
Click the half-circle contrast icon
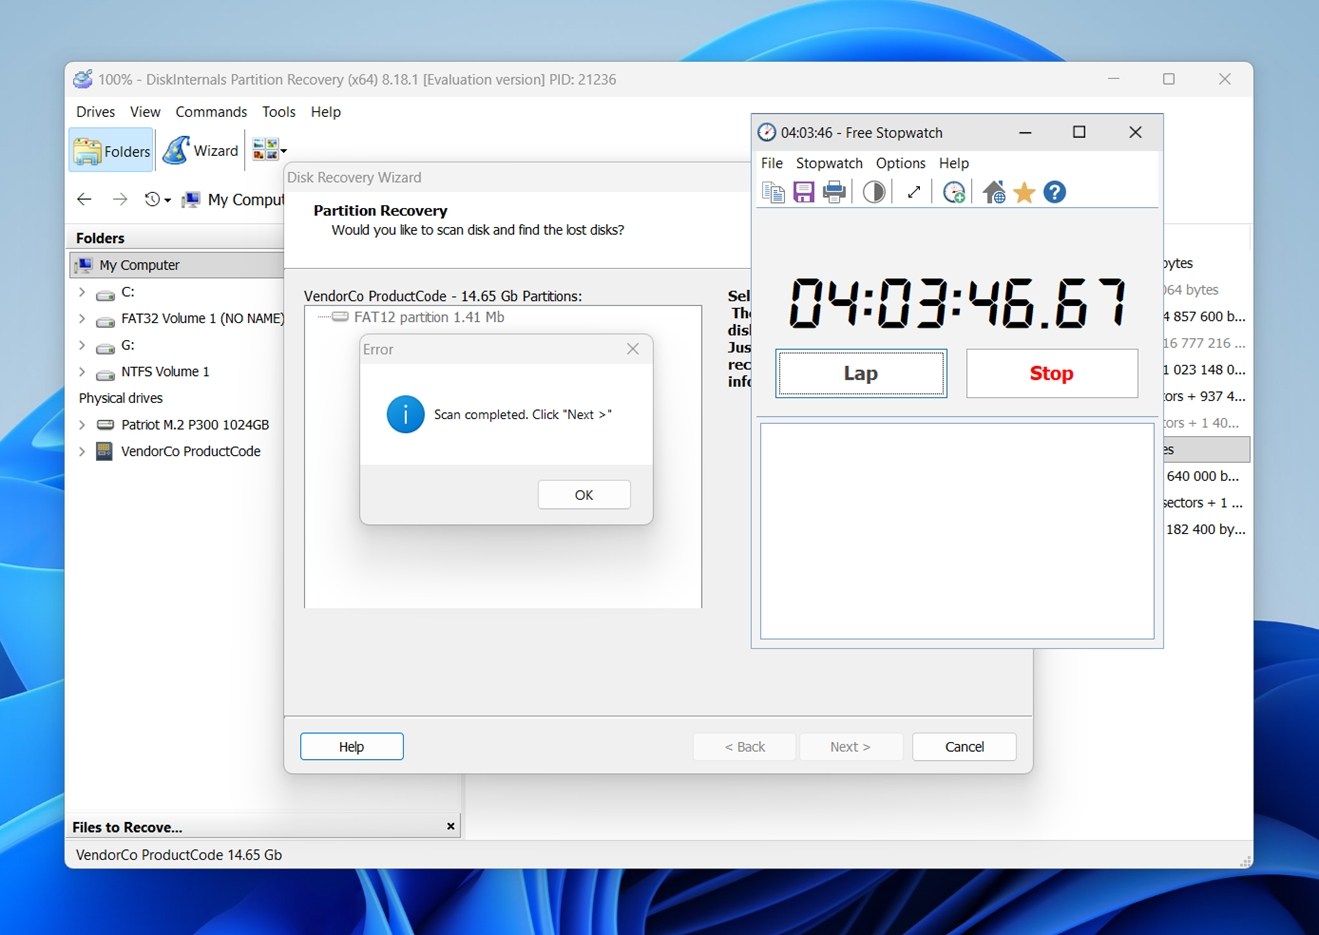point(874,192)
